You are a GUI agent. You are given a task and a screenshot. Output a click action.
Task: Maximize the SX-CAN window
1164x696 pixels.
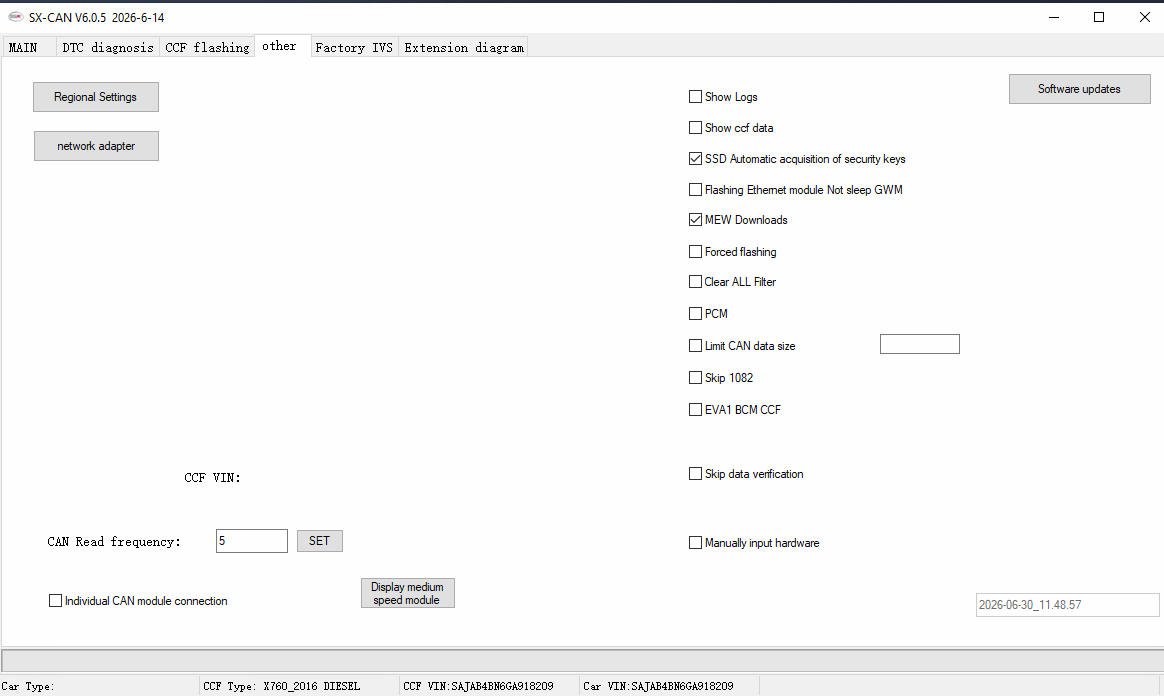pos(1099,17)
